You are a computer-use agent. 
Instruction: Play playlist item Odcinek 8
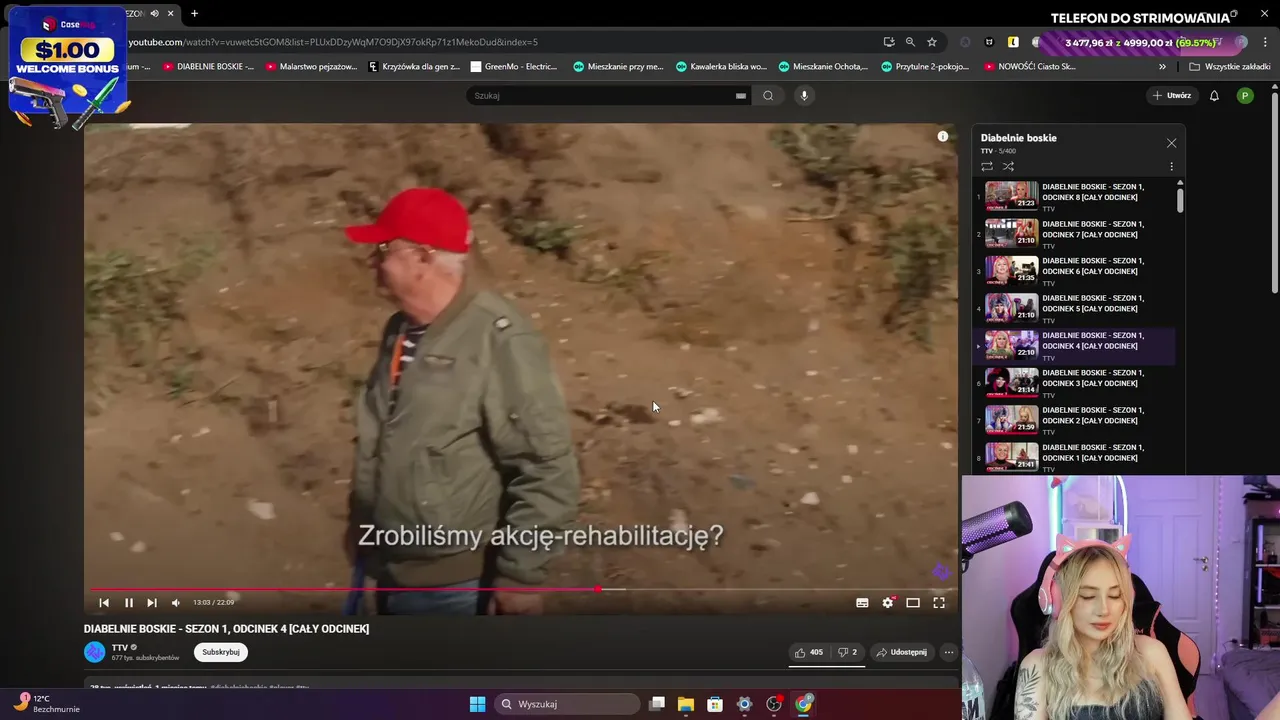[x=1075, y=196]
